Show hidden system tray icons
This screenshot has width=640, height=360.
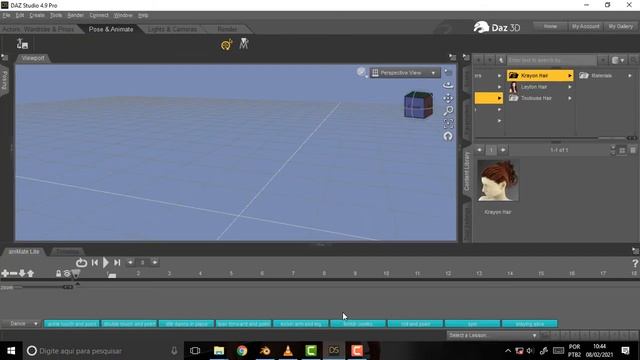508,351
